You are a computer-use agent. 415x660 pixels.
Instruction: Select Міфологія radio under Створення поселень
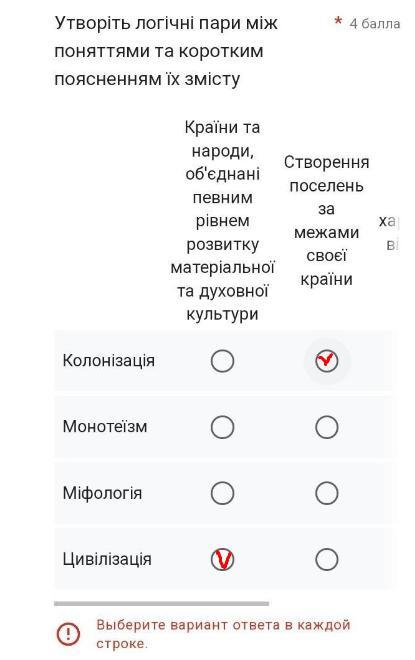coord(327,493)
